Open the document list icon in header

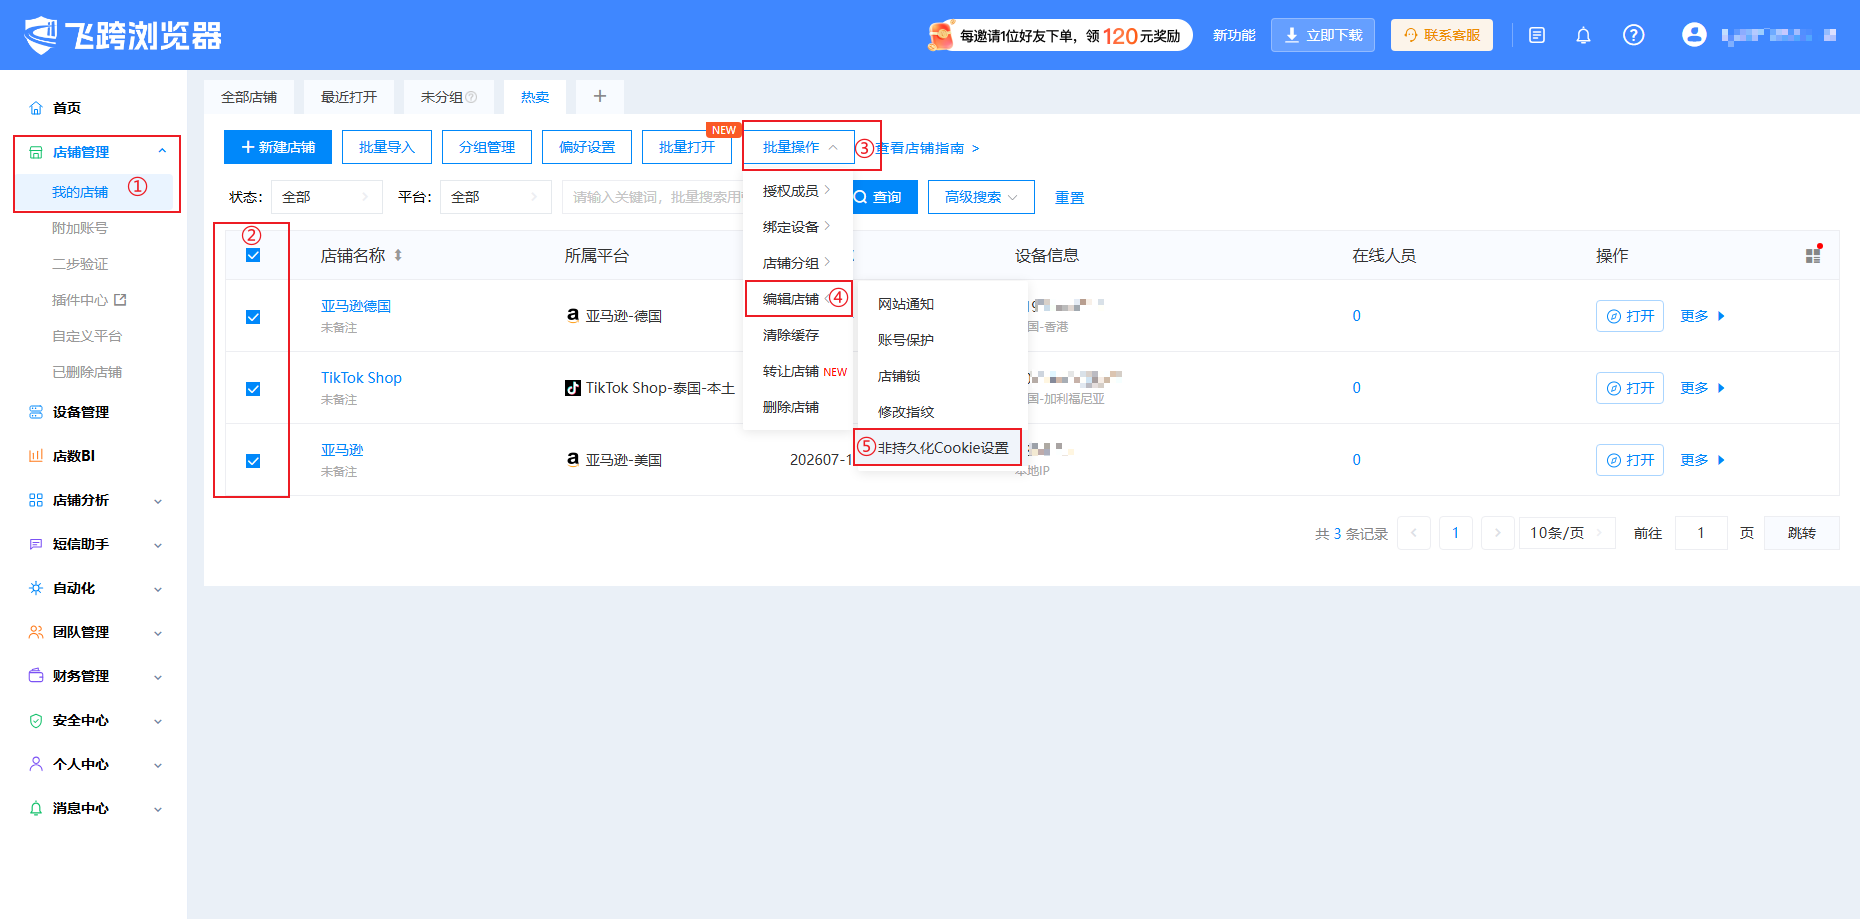click(x=1537, y=36)
